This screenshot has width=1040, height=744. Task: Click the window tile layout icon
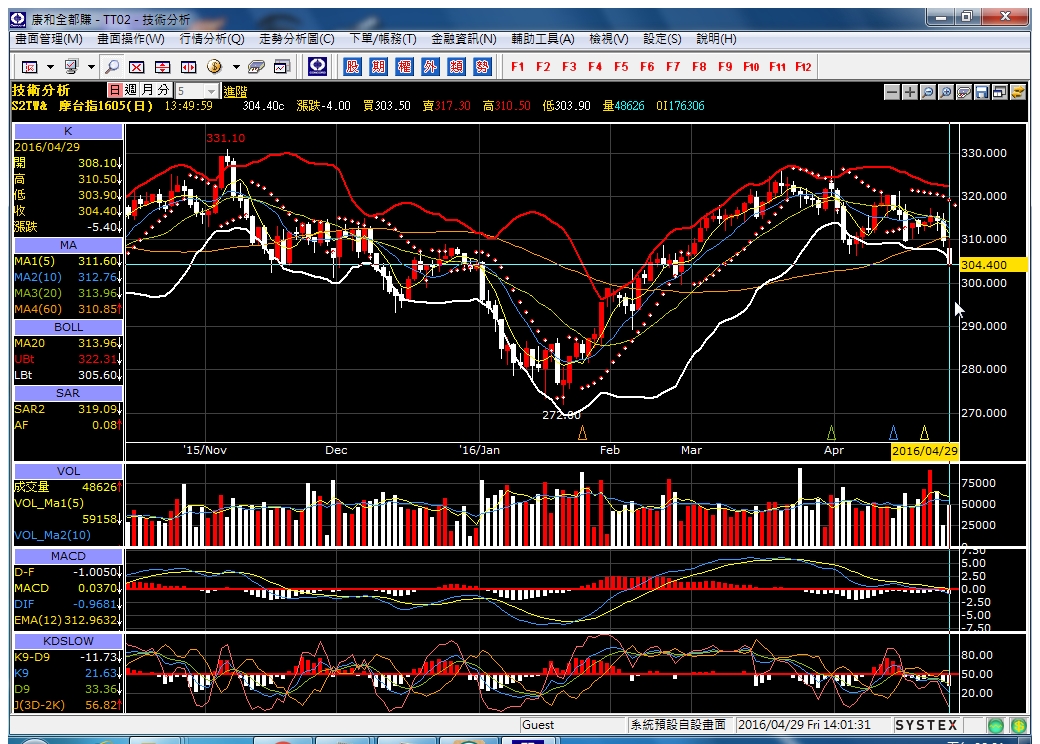pos(1000,92)
